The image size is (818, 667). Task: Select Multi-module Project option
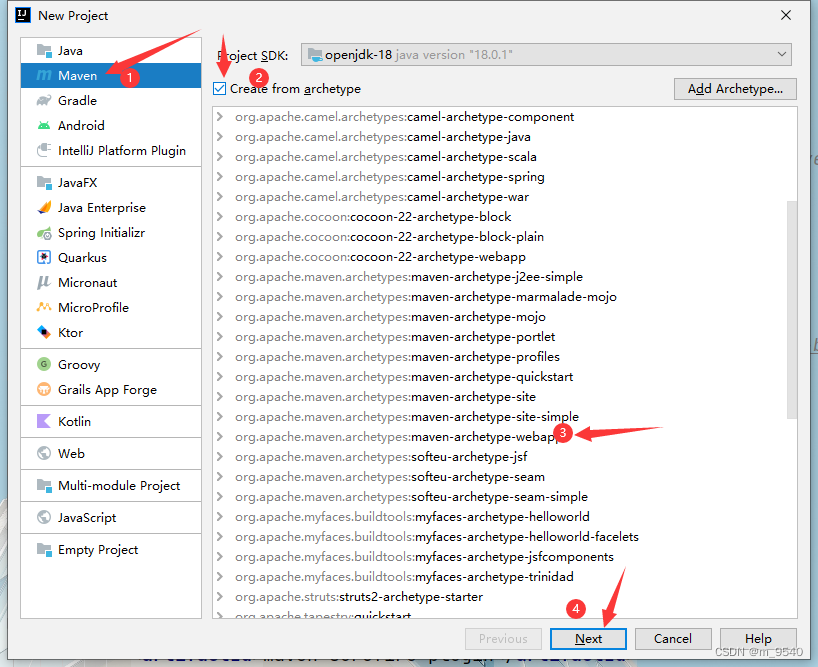pyautogui.click(x=111, y=486)
